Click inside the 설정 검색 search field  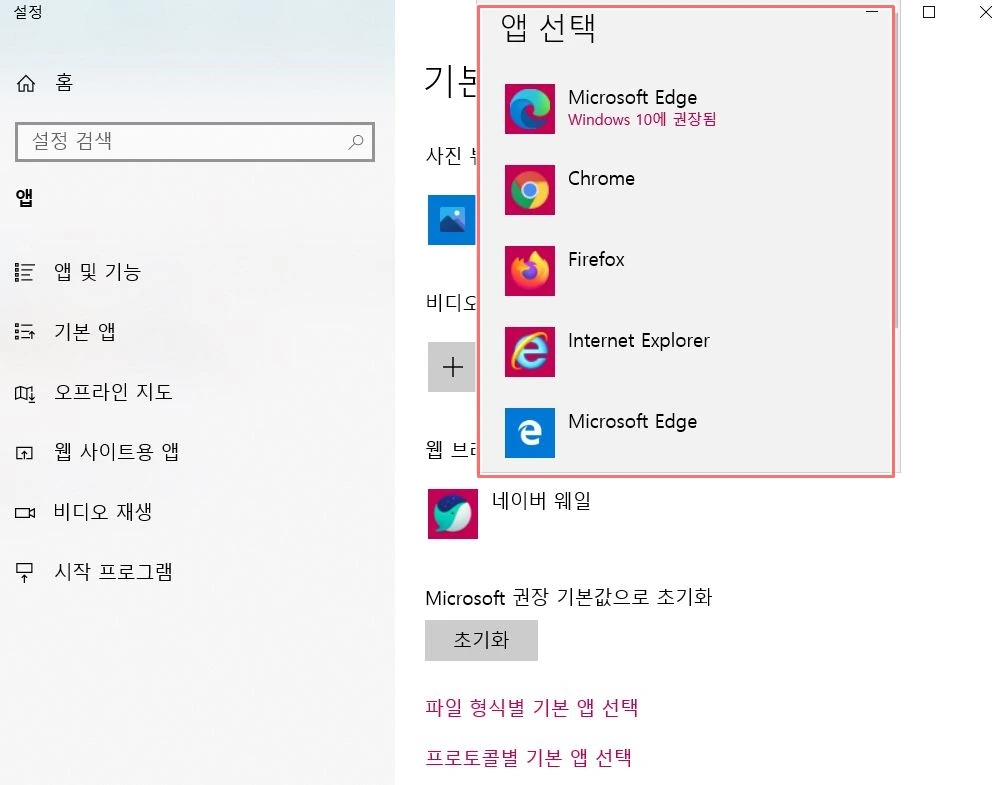click(180, 142)
